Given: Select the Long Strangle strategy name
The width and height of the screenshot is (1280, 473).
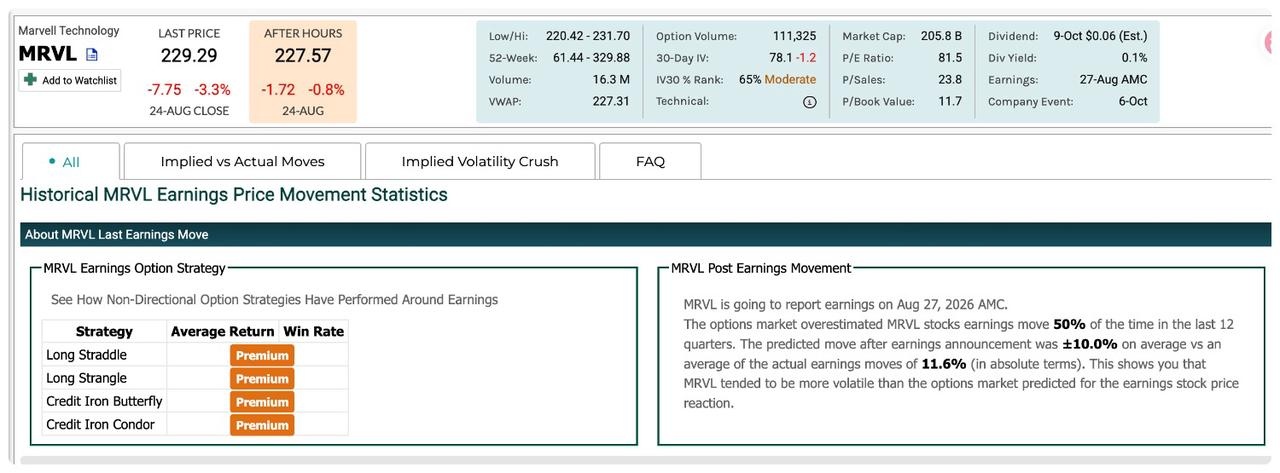Looking at the screenshot, I should pos(87,378).
